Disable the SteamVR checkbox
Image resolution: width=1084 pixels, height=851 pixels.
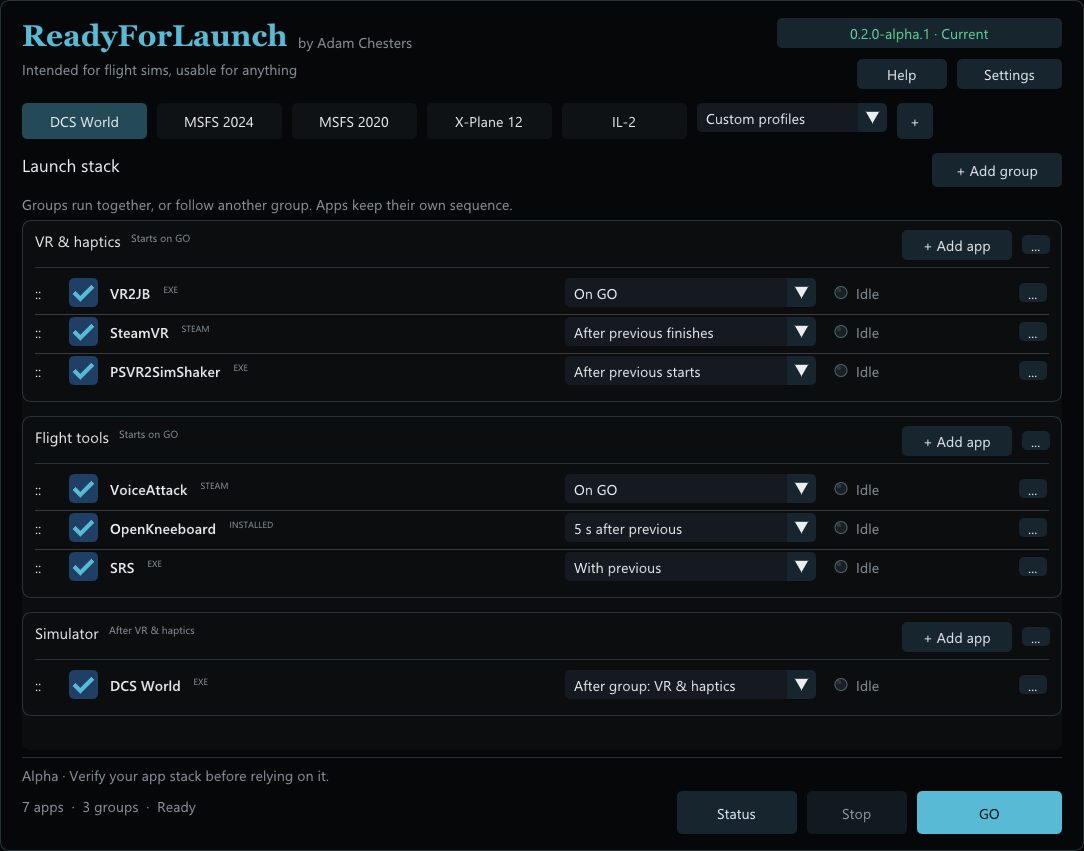(x=83, y=332)
